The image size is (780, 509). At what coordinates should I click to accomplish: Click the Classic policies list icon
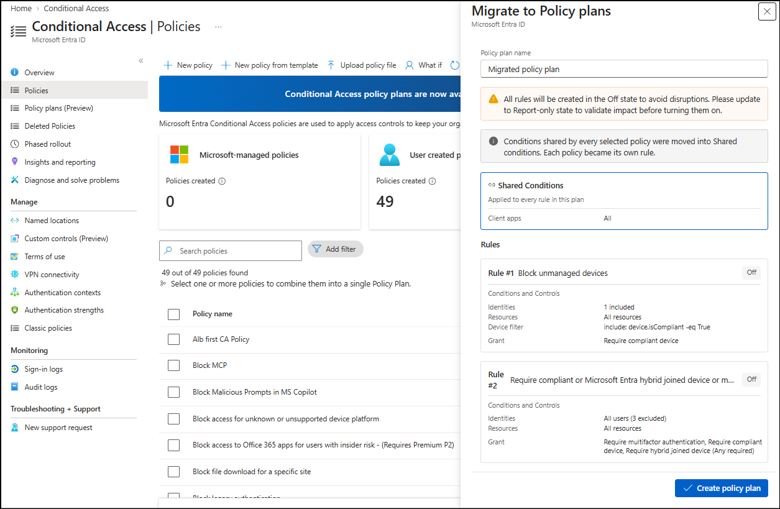pos(14,328)
